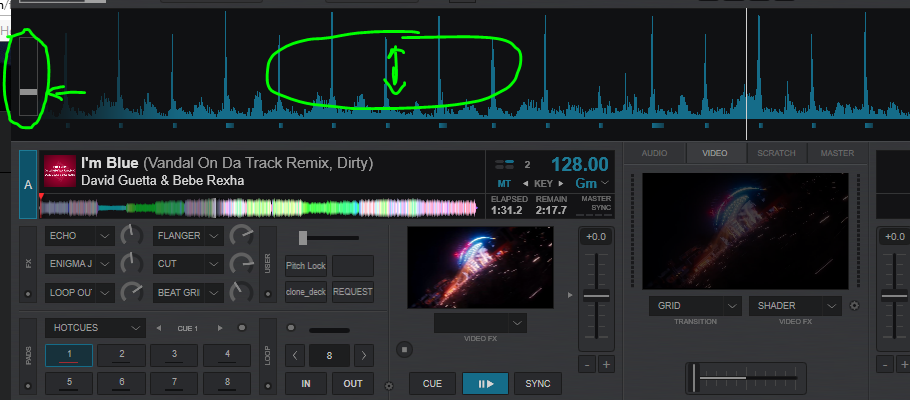This screenshot has width=910, height=400.
Task: Click the BEAT GRID effect knob
Action: [241, 292]
